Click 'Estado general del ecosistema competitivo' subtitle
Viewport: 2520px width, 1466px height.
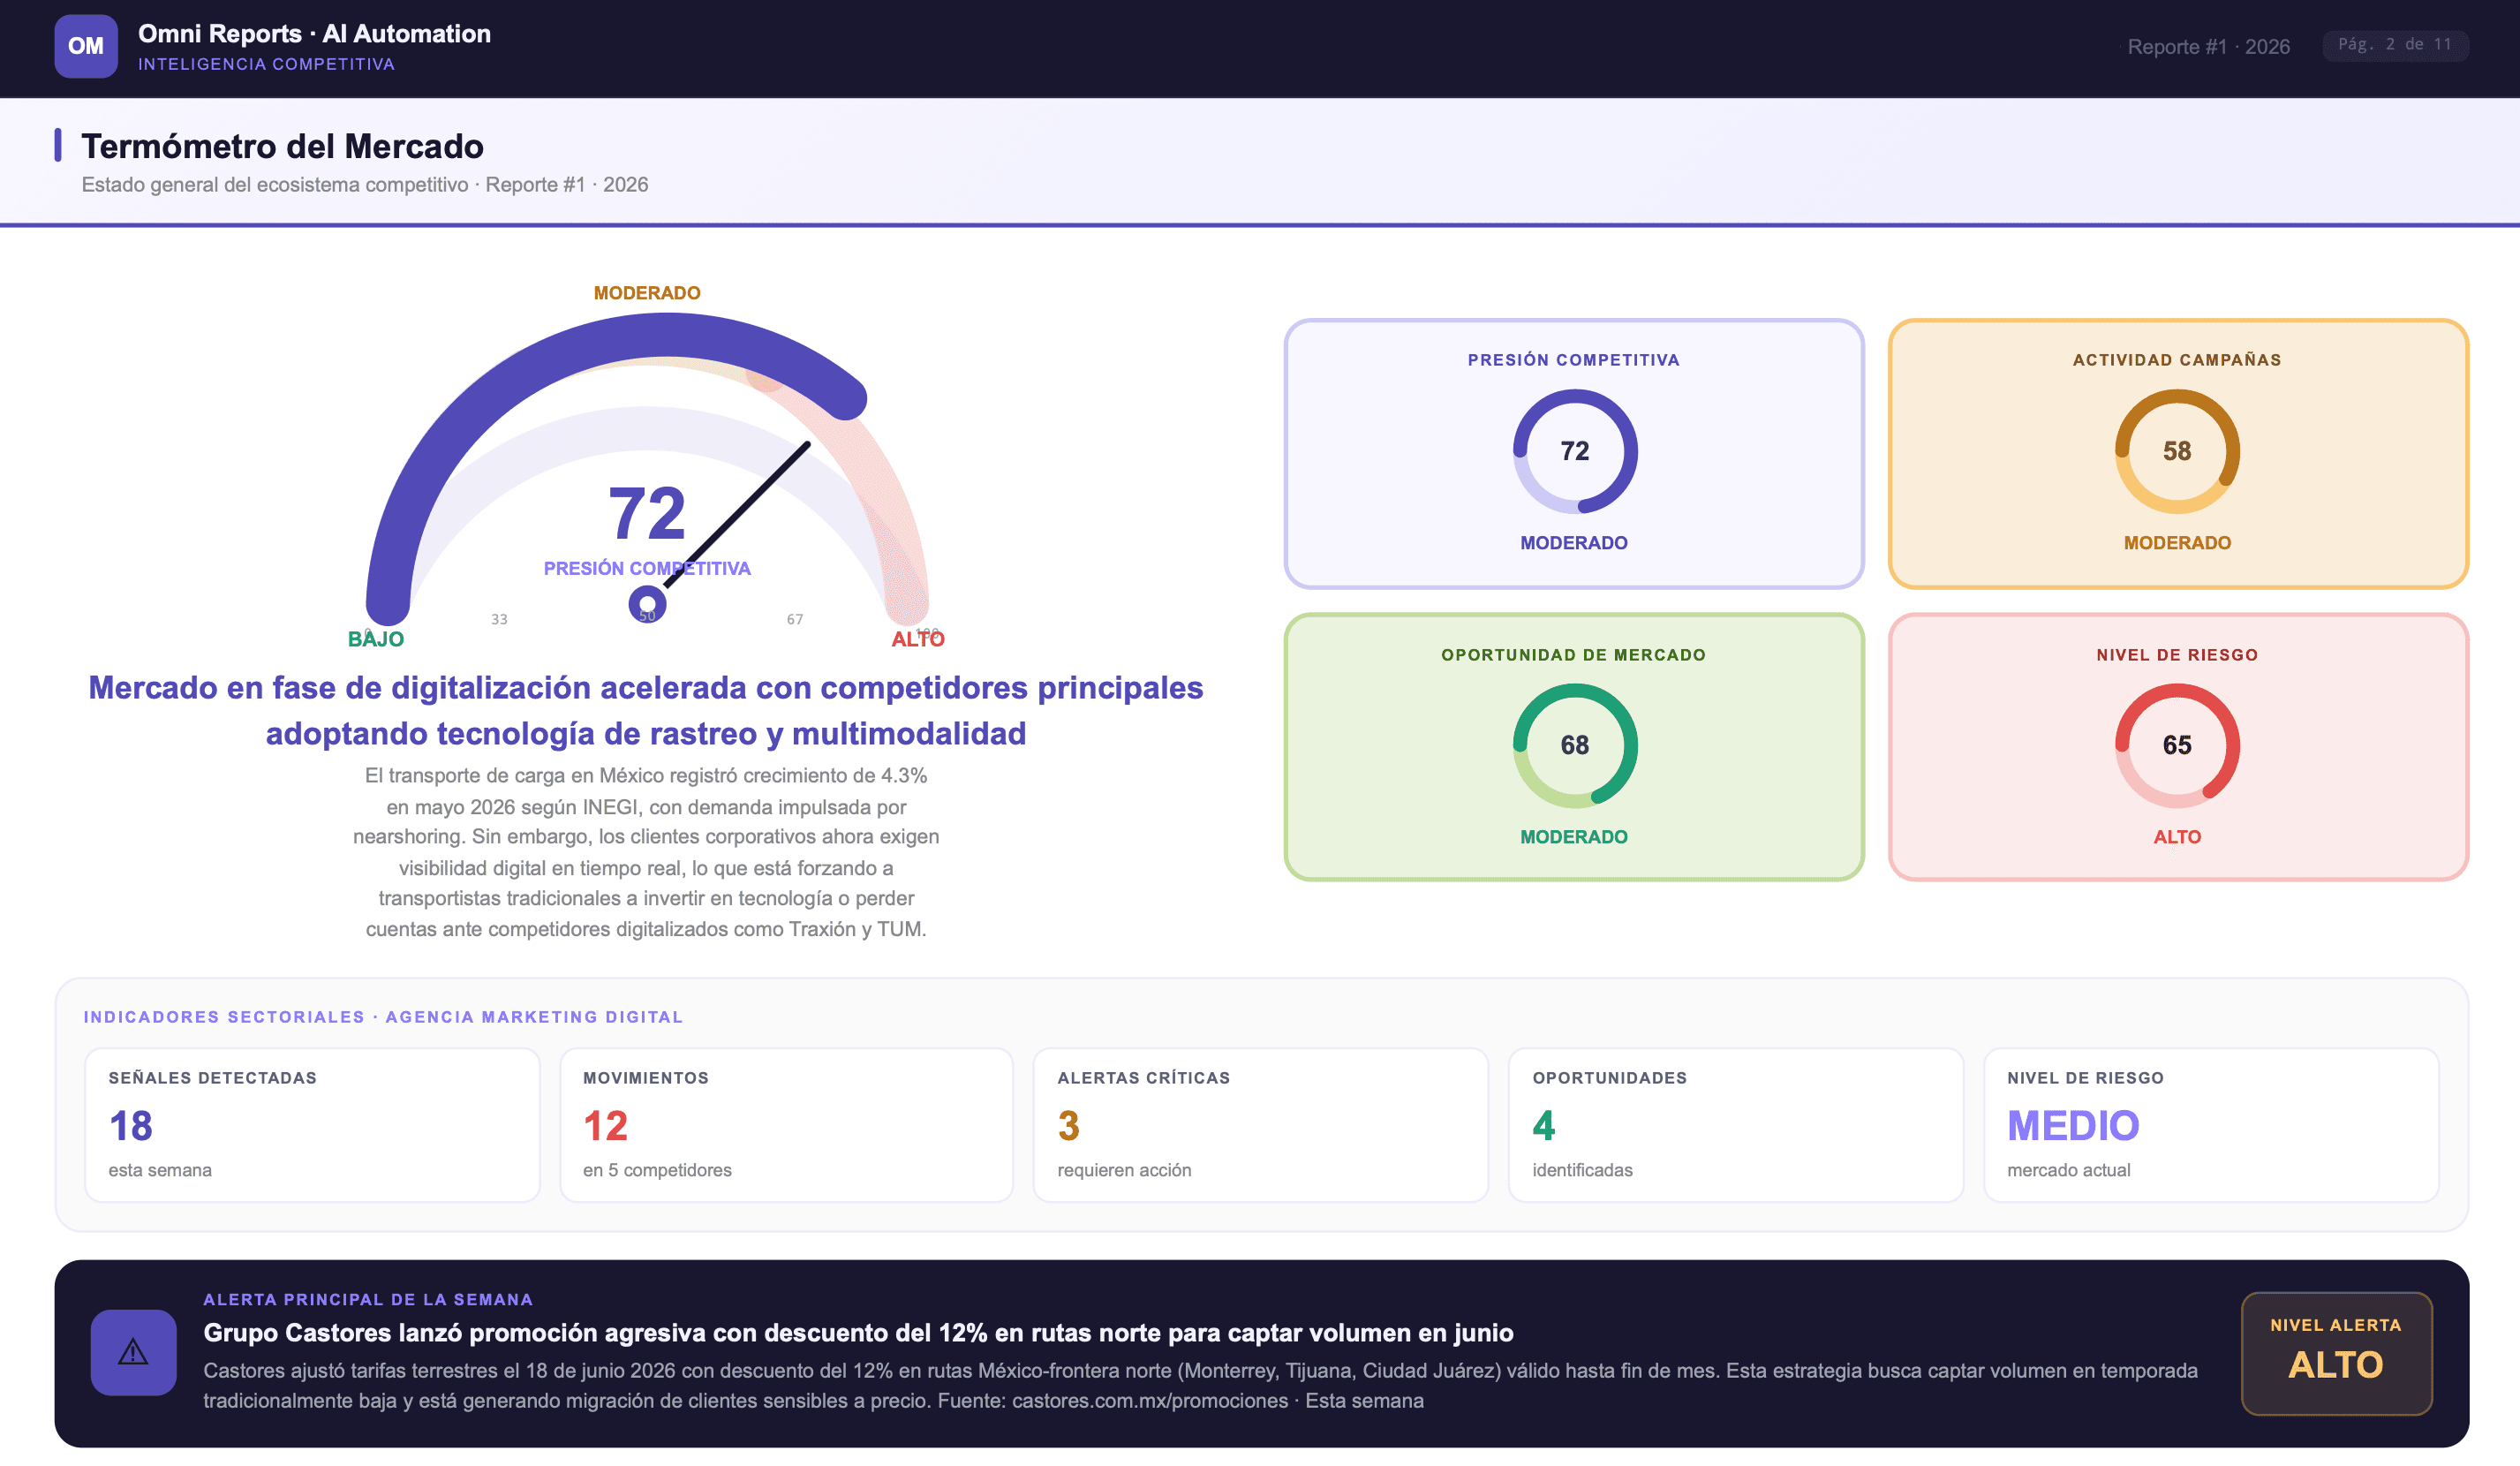click(275, 185)
